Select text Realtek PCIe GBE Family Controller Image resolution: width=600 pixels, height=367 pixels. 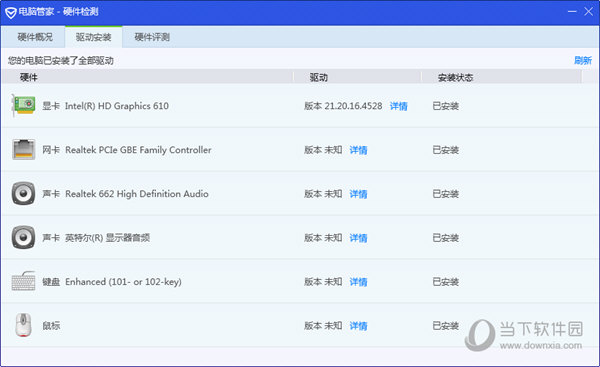pyautogui.click(x=138, y=150)
